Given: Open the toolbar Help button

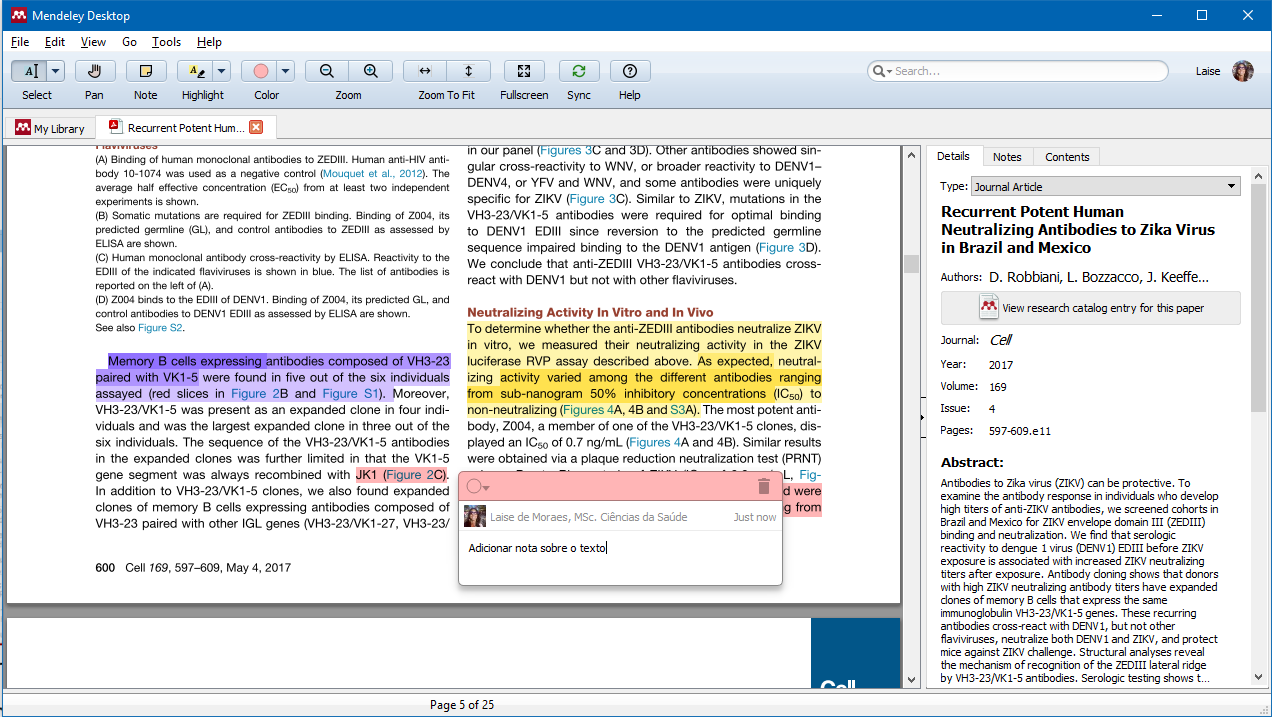Looking at the screenshot, I should (x=630, y=71).
